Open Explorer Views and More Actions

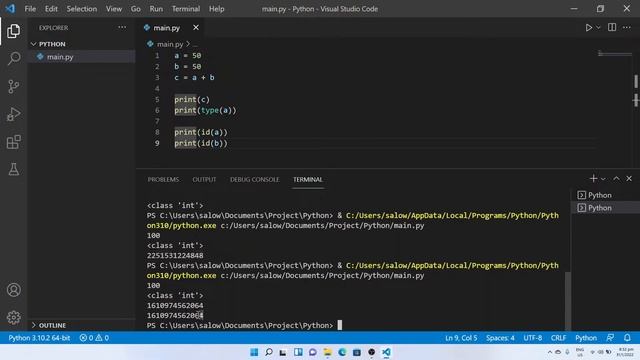click(x=122, y=27)
